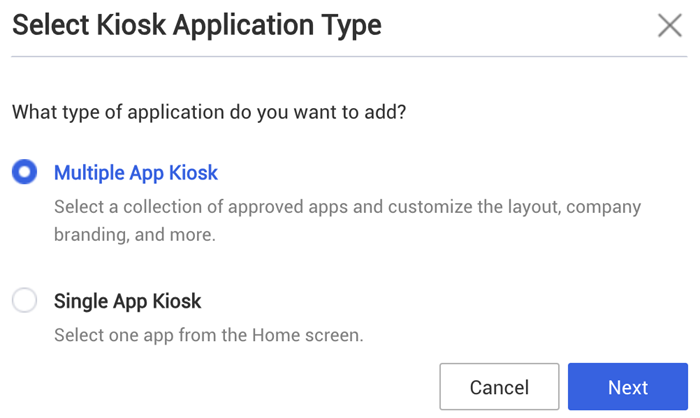Choose the Single App Kiosk radio button

pos(24,300)
